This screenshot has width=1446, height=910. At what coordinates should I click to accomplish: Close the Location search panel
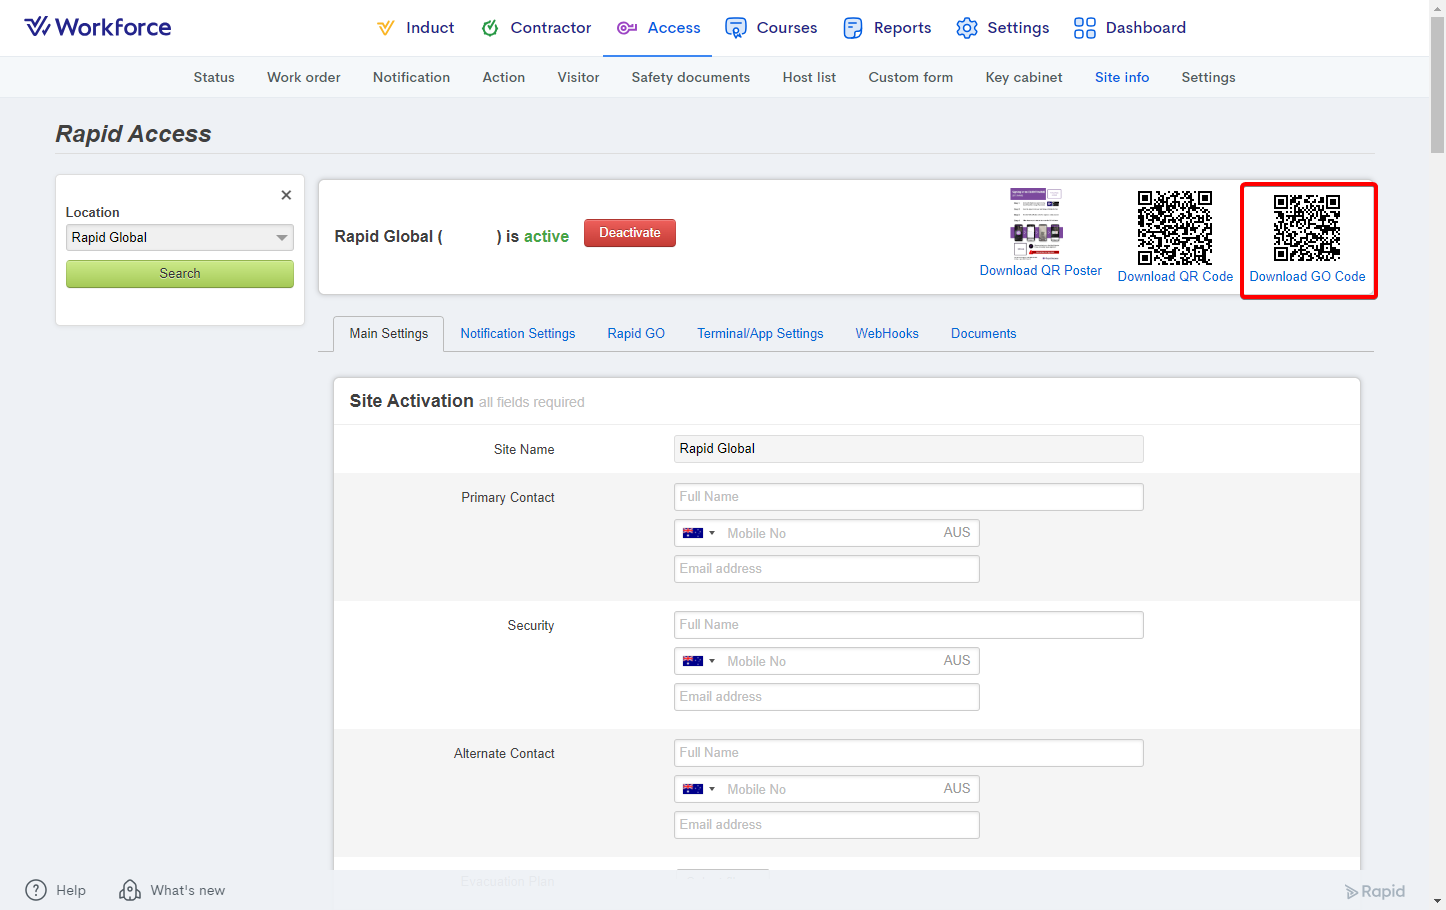point(286,195)
